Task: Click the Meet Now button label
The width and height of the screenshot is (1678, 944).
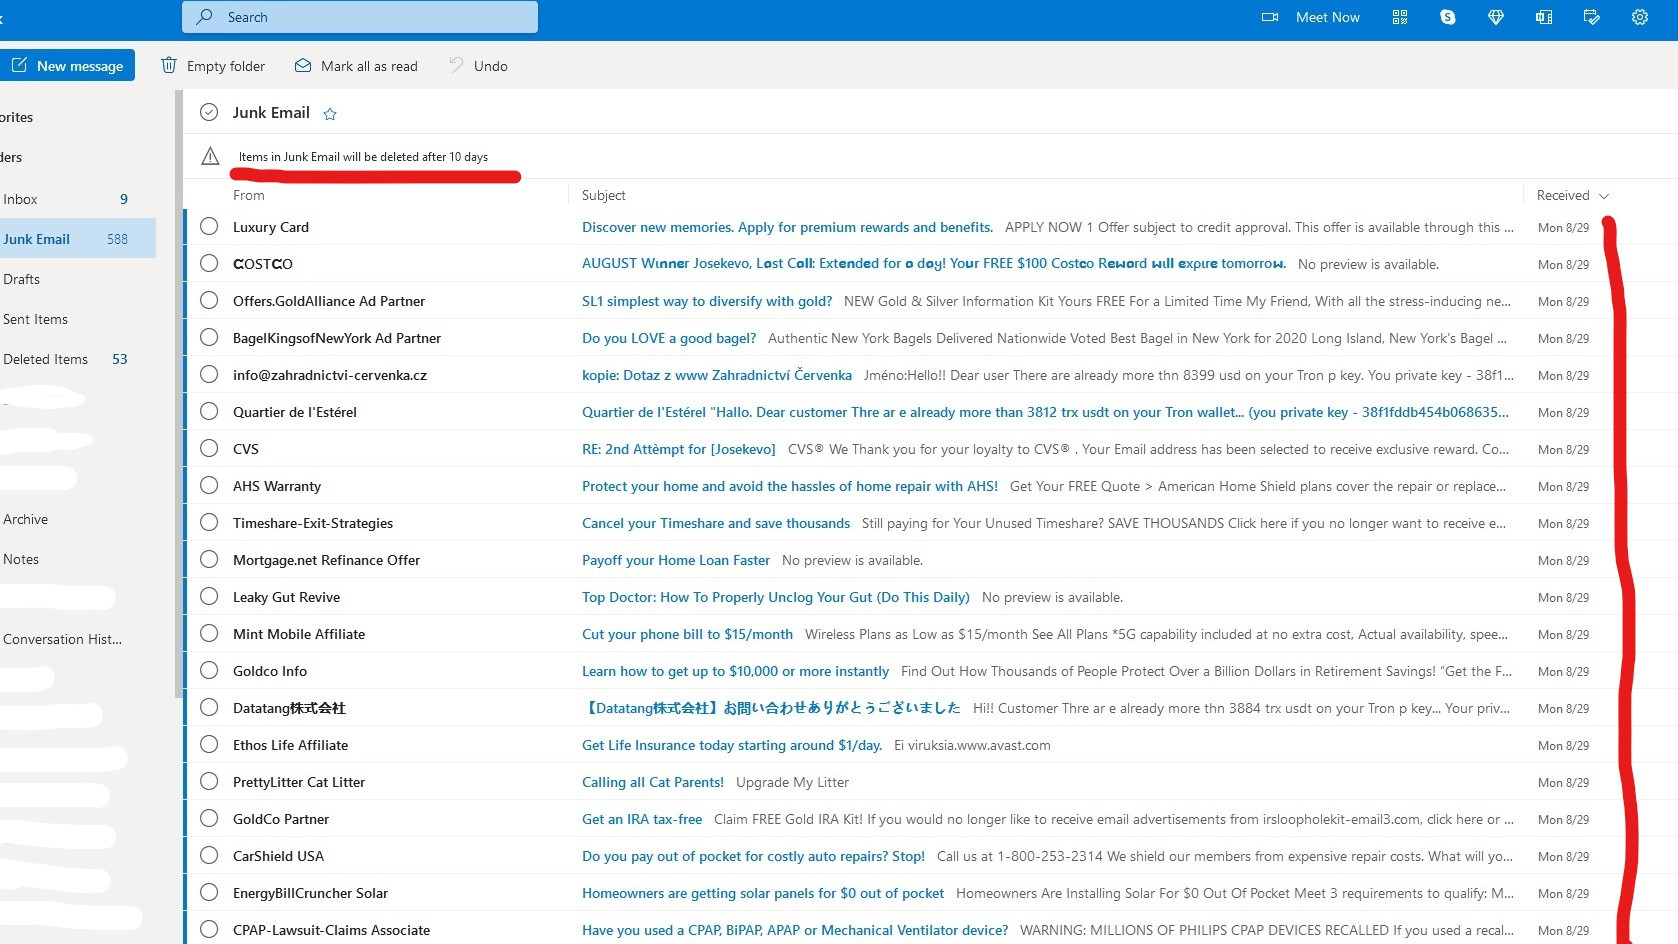Action: tap(1327, 17)
